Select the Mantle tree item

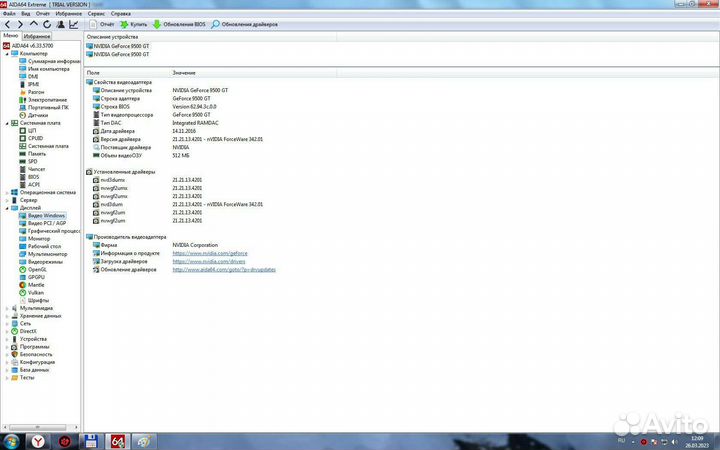pyautogui.click(x=32, y=285)
